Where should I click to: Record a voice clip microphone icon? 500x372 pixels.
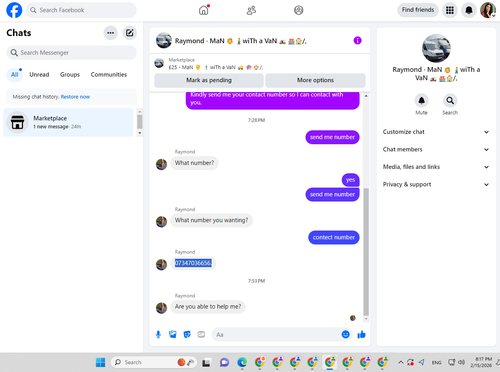tap(158, 334)
